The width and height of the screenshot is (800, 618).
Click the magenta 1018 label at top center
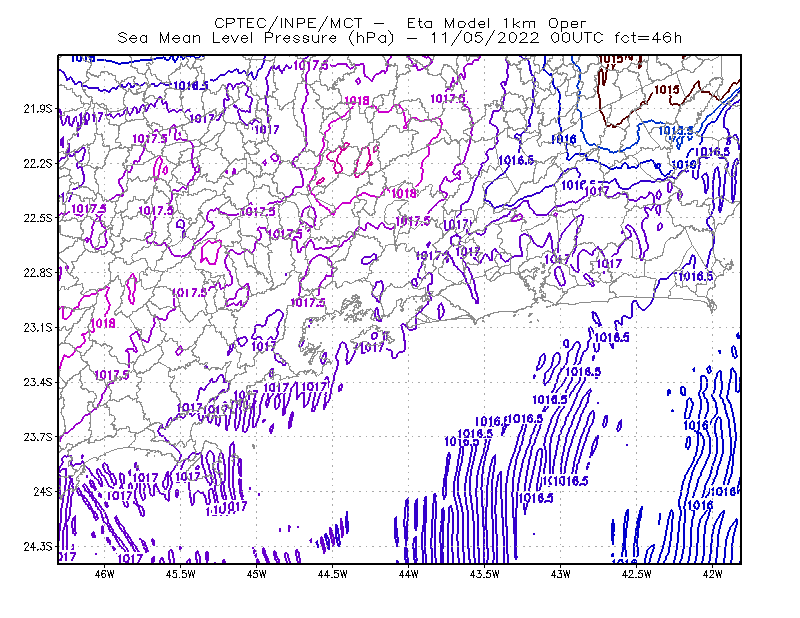pos(357,101)
